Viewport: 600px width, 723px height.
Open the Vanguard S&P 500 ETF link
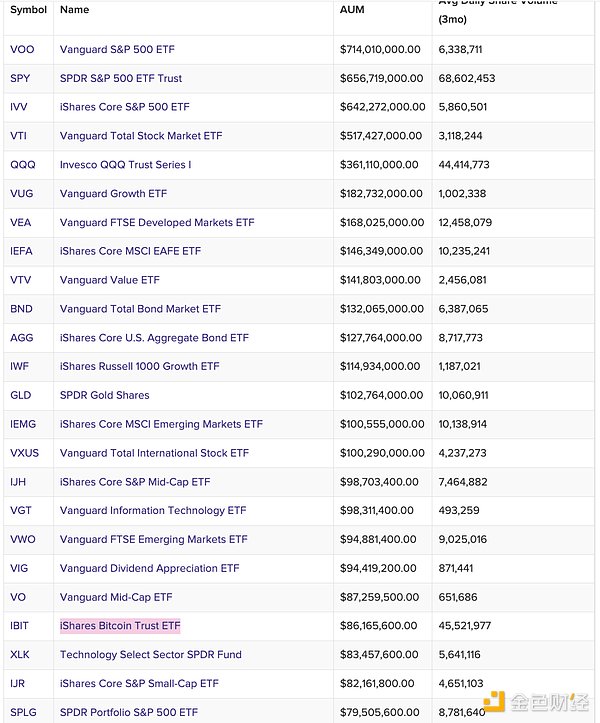[x=117, y=49]
